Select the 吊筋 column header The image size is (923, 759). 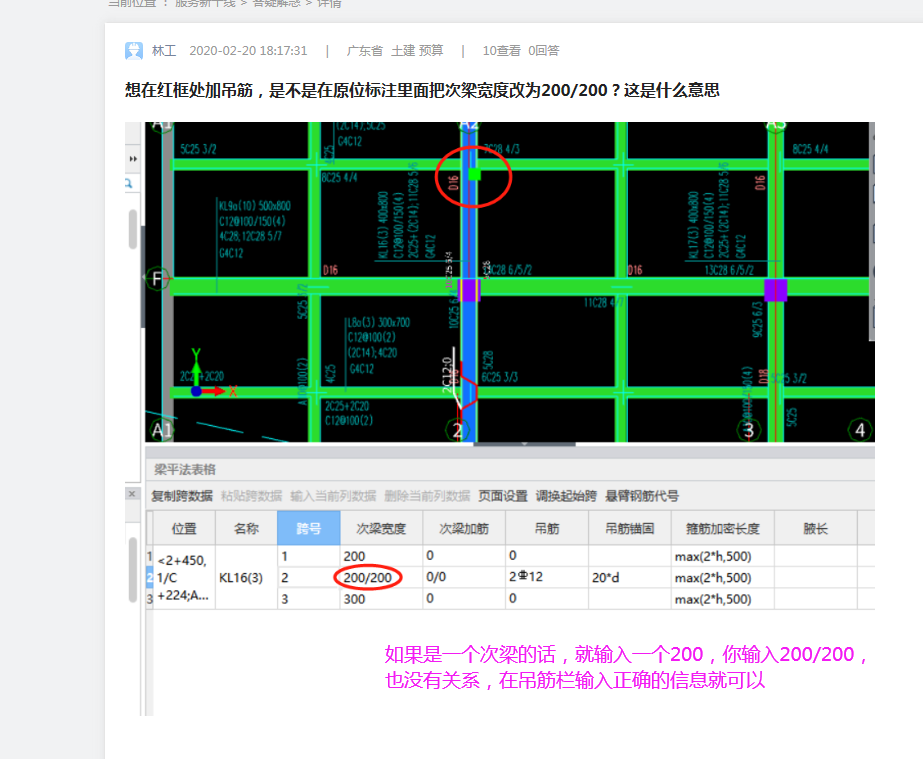[x=547, y=528]
